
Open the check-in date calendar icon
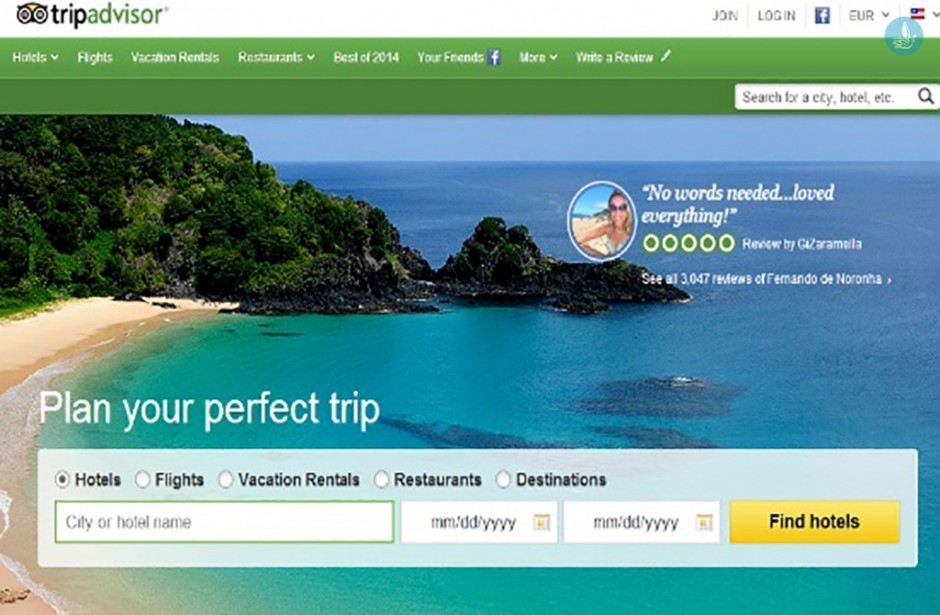541,523
